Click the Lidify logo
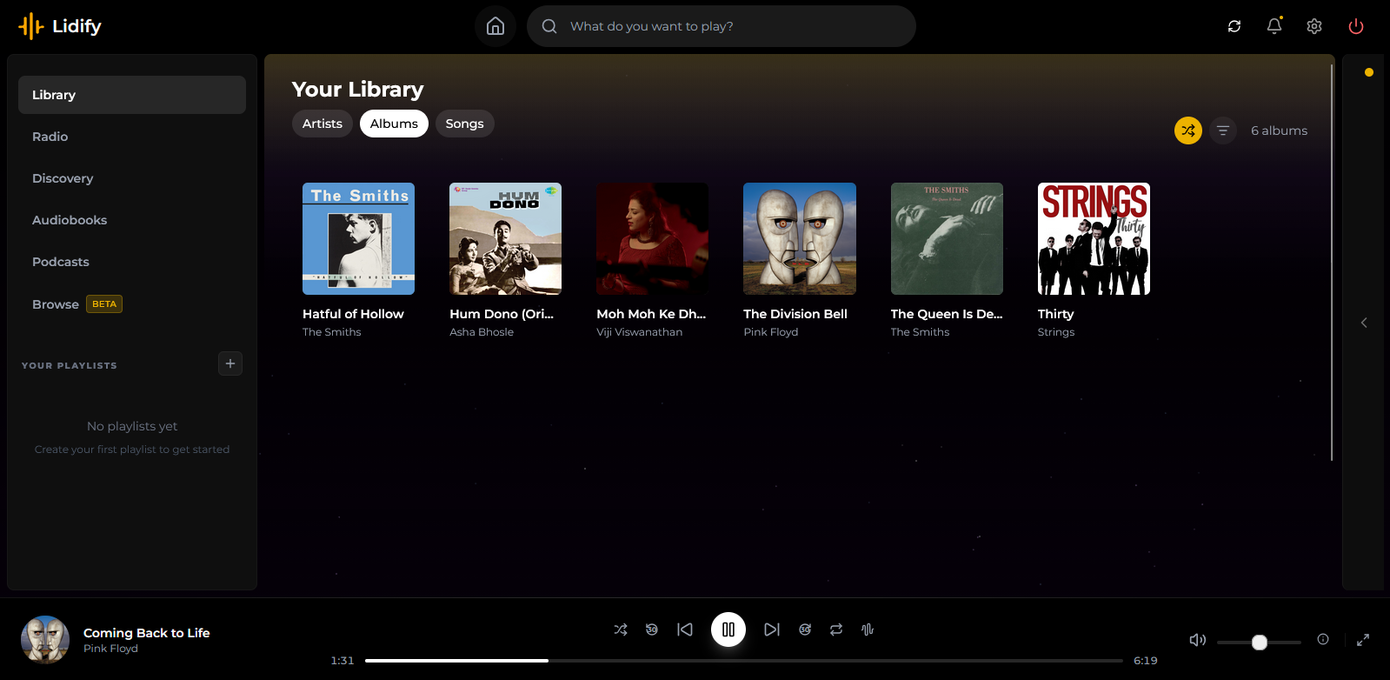The image size is (1390, 680). coord(59,26)
